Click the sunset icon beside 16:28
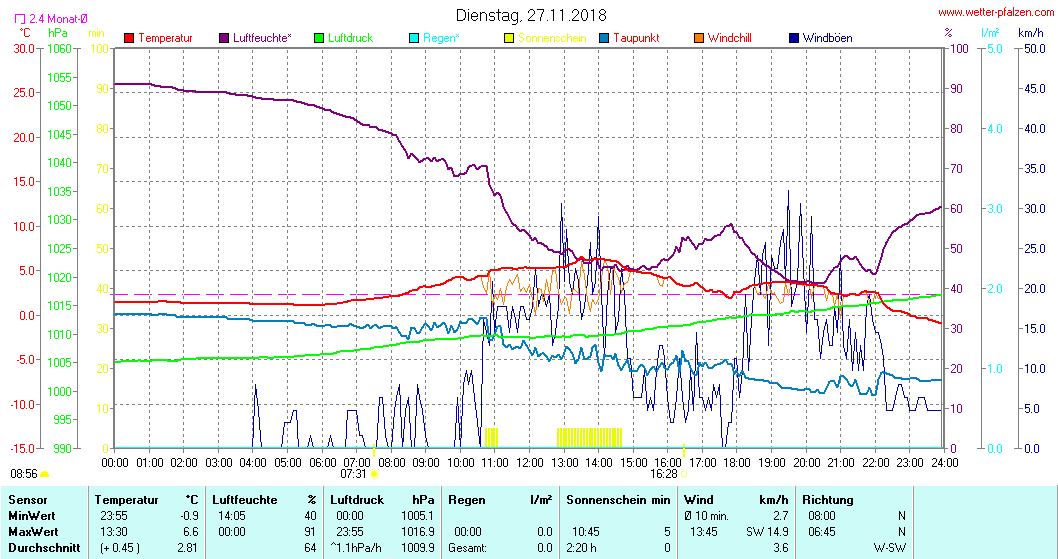 684,474
